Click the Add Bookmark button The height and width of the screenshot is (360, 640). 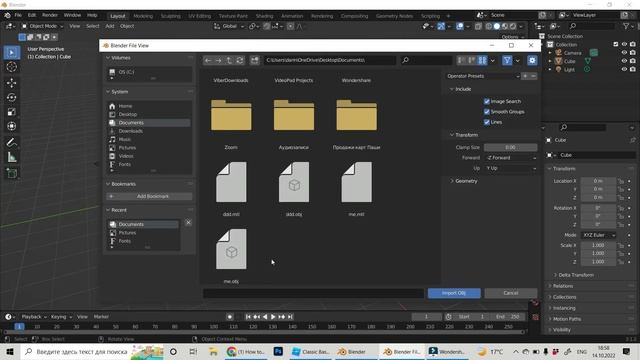point(149,196)
